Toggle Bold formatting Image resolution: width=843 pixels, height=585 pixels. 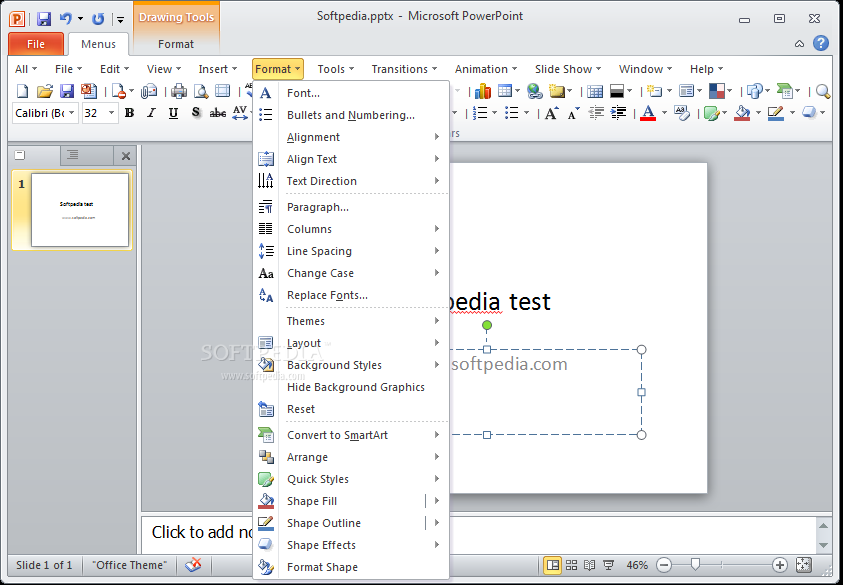pyautogui.click(x=129, y=113)
